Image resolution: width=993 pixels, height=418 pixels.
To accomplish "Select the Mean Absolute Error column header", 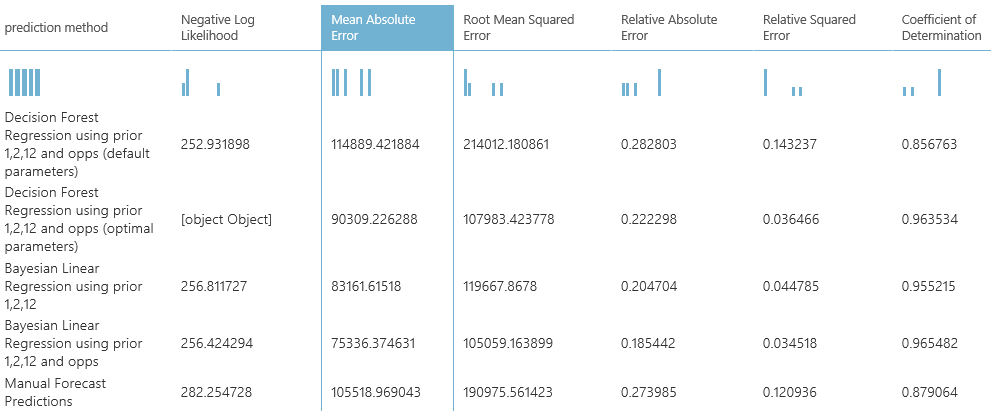I will click(387, 28).
